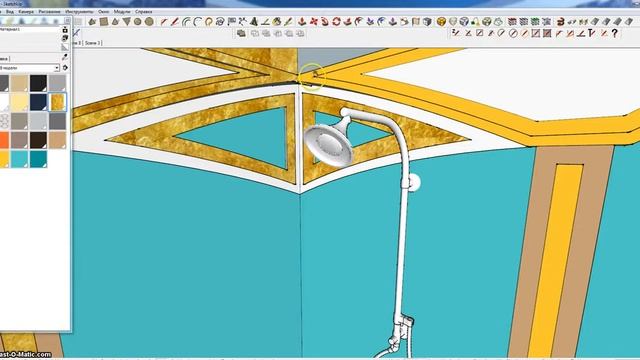Click the yellow cube style icon
The width and height of the screenshot is (640, 360).
pos(441,22)
